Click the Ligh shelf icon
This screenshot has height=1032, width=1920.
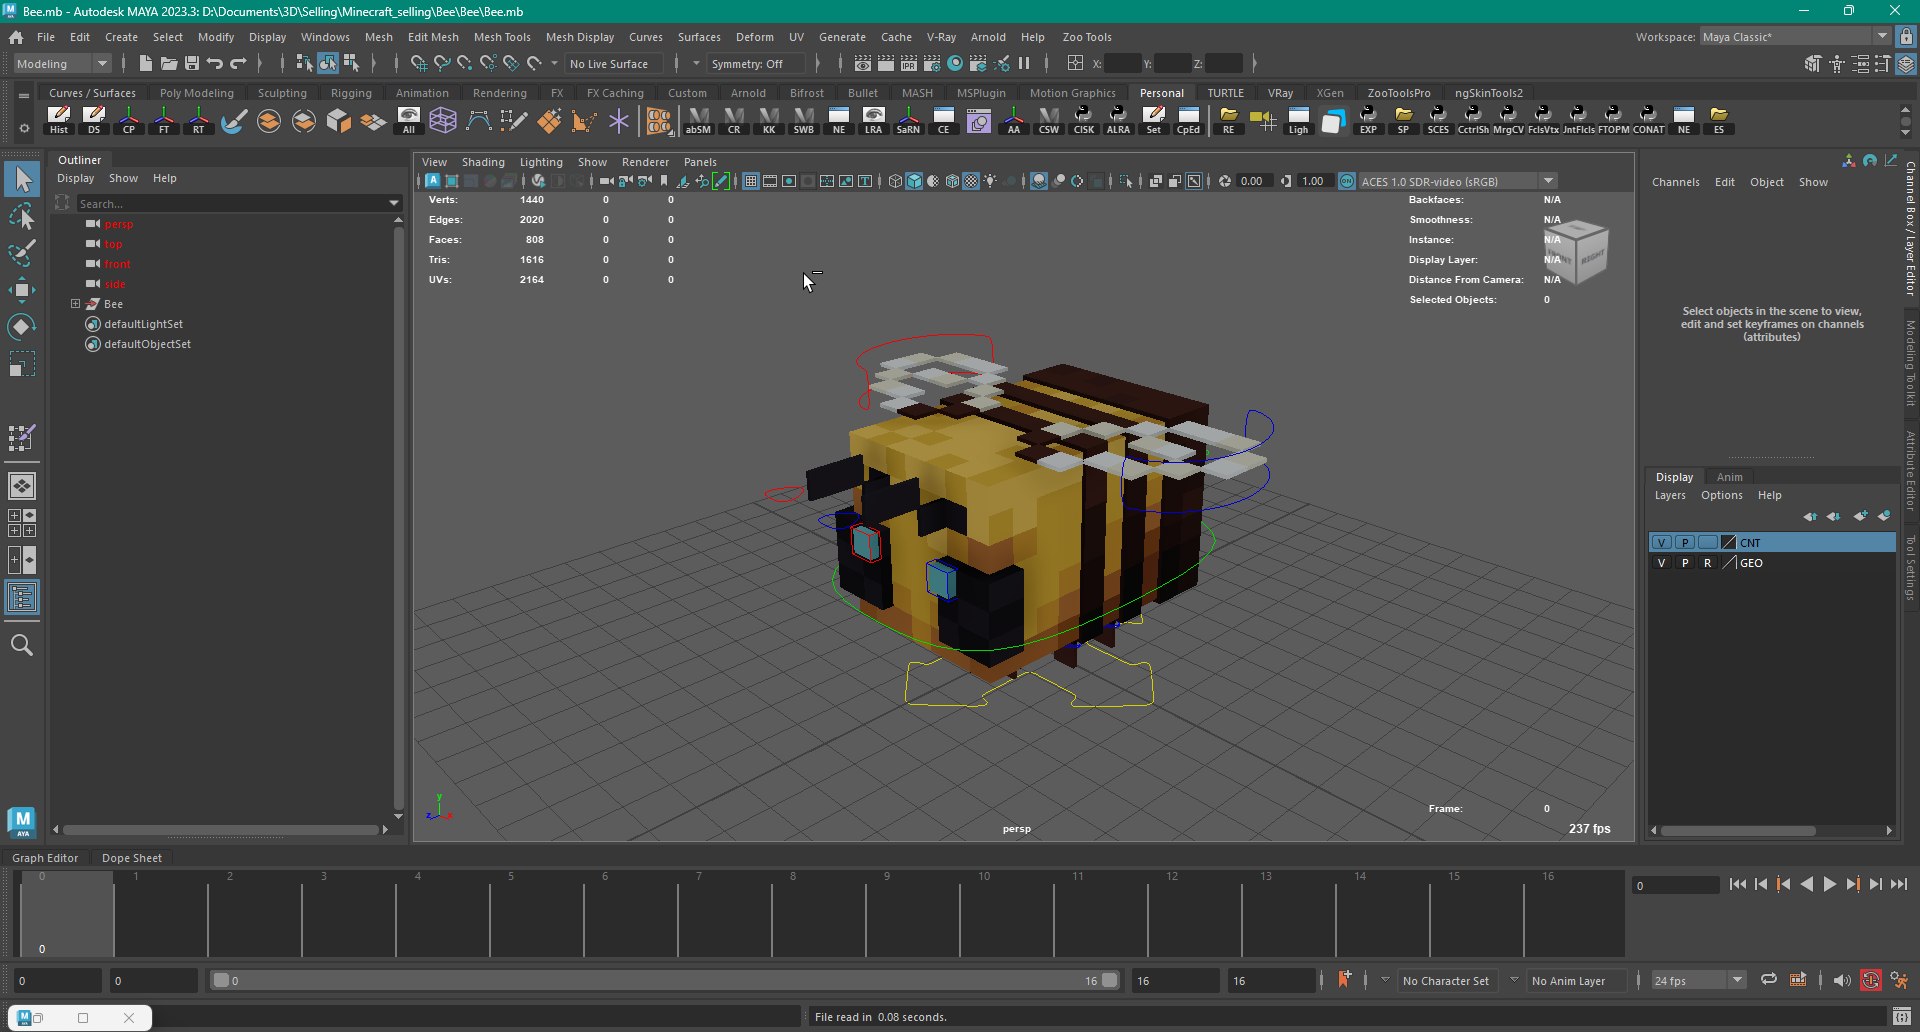point(1298,120)
